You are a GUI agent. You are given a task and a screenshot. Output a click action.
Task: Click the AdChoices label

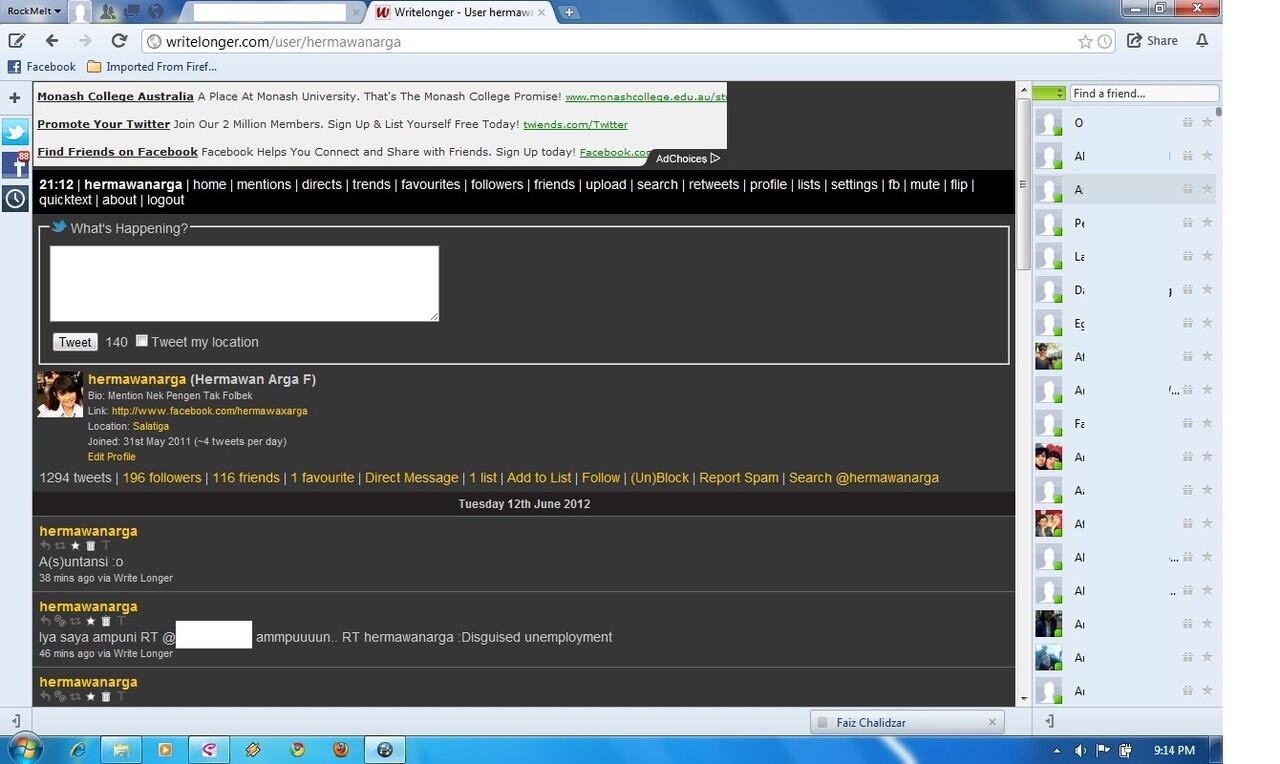point(687,159)
